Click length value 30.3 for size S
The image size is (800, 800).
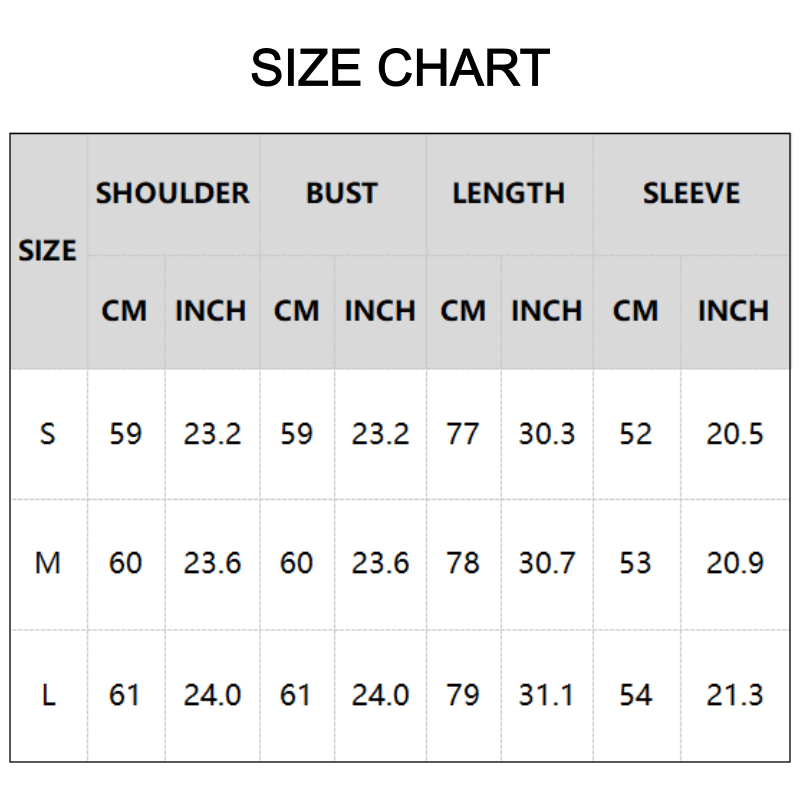click(547, 434)
